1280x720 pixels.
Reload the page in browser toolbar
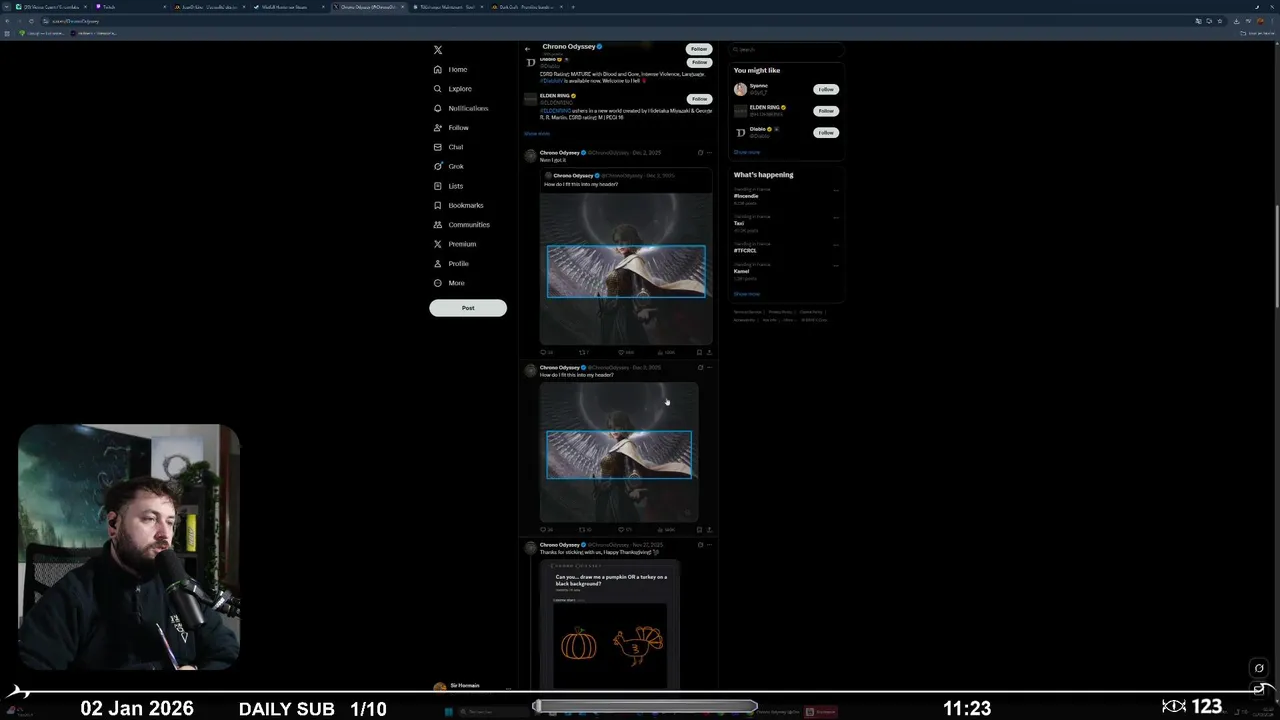pos(31,20)
